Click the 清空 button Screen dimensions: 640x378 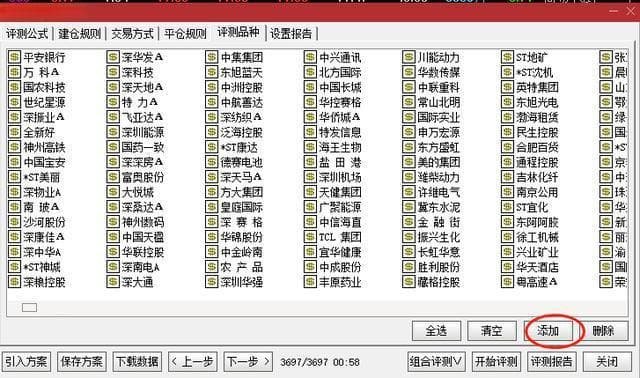pyautogui.click(x=491, y=331)
